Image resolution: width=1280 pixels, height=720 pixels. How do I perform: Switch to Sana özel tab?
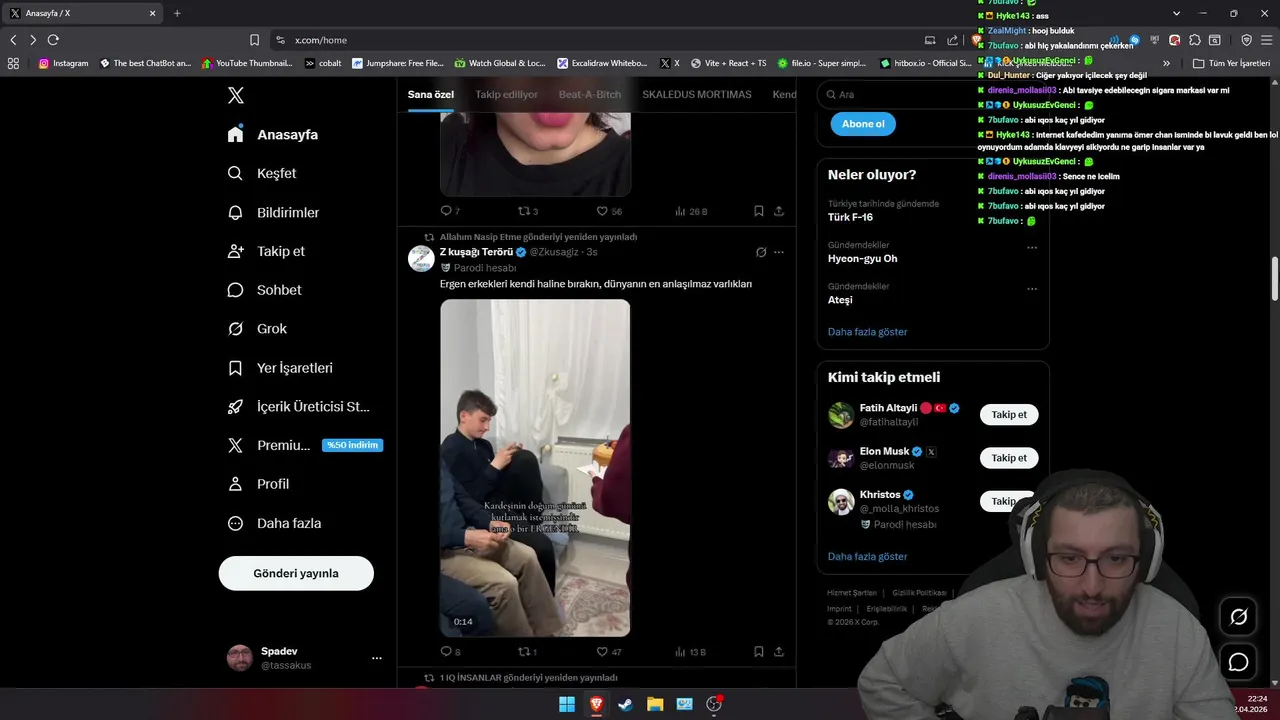click(431, 94)
